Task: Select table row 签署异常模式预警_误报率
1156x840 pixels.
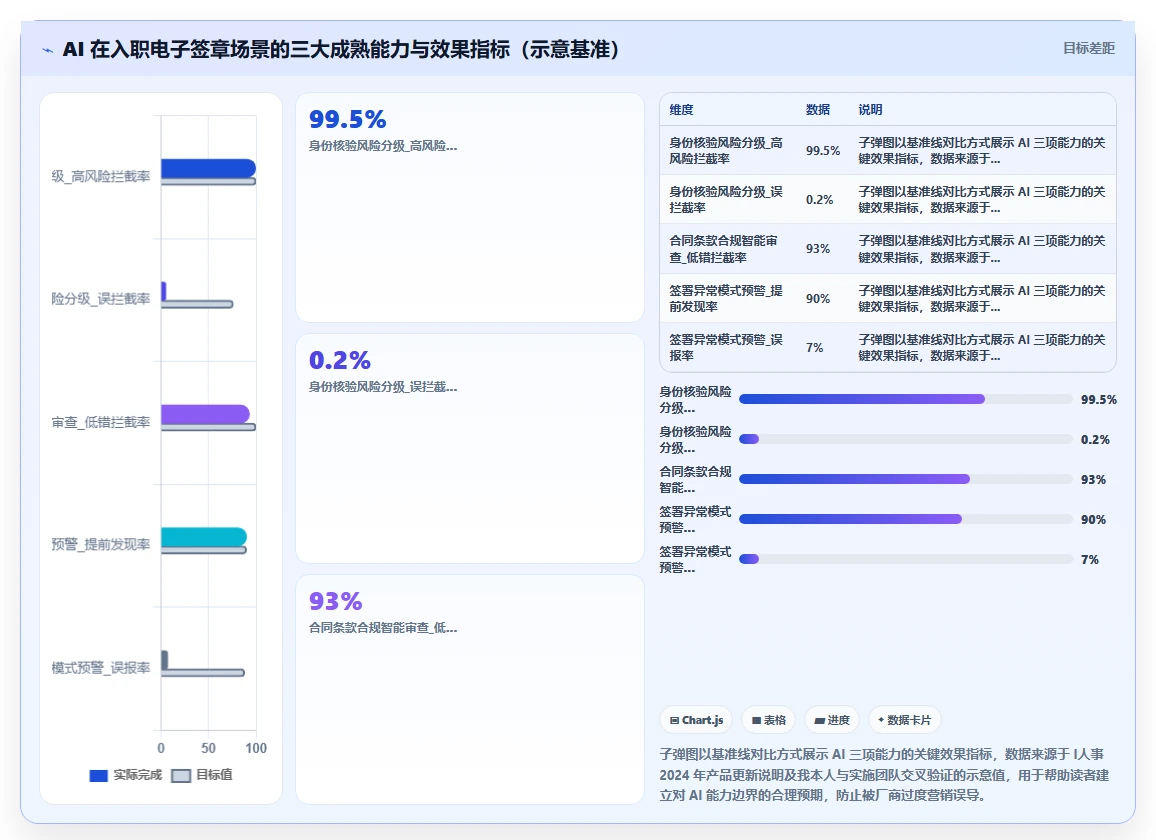Action: [x=888, y=347]
